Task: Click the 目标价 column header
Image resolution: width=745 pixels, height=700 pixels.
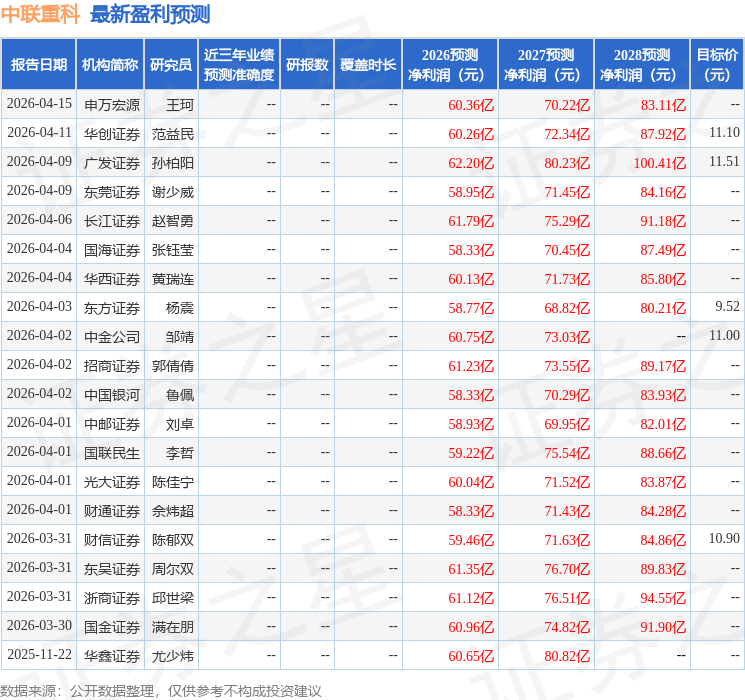Action: [717, 65]
